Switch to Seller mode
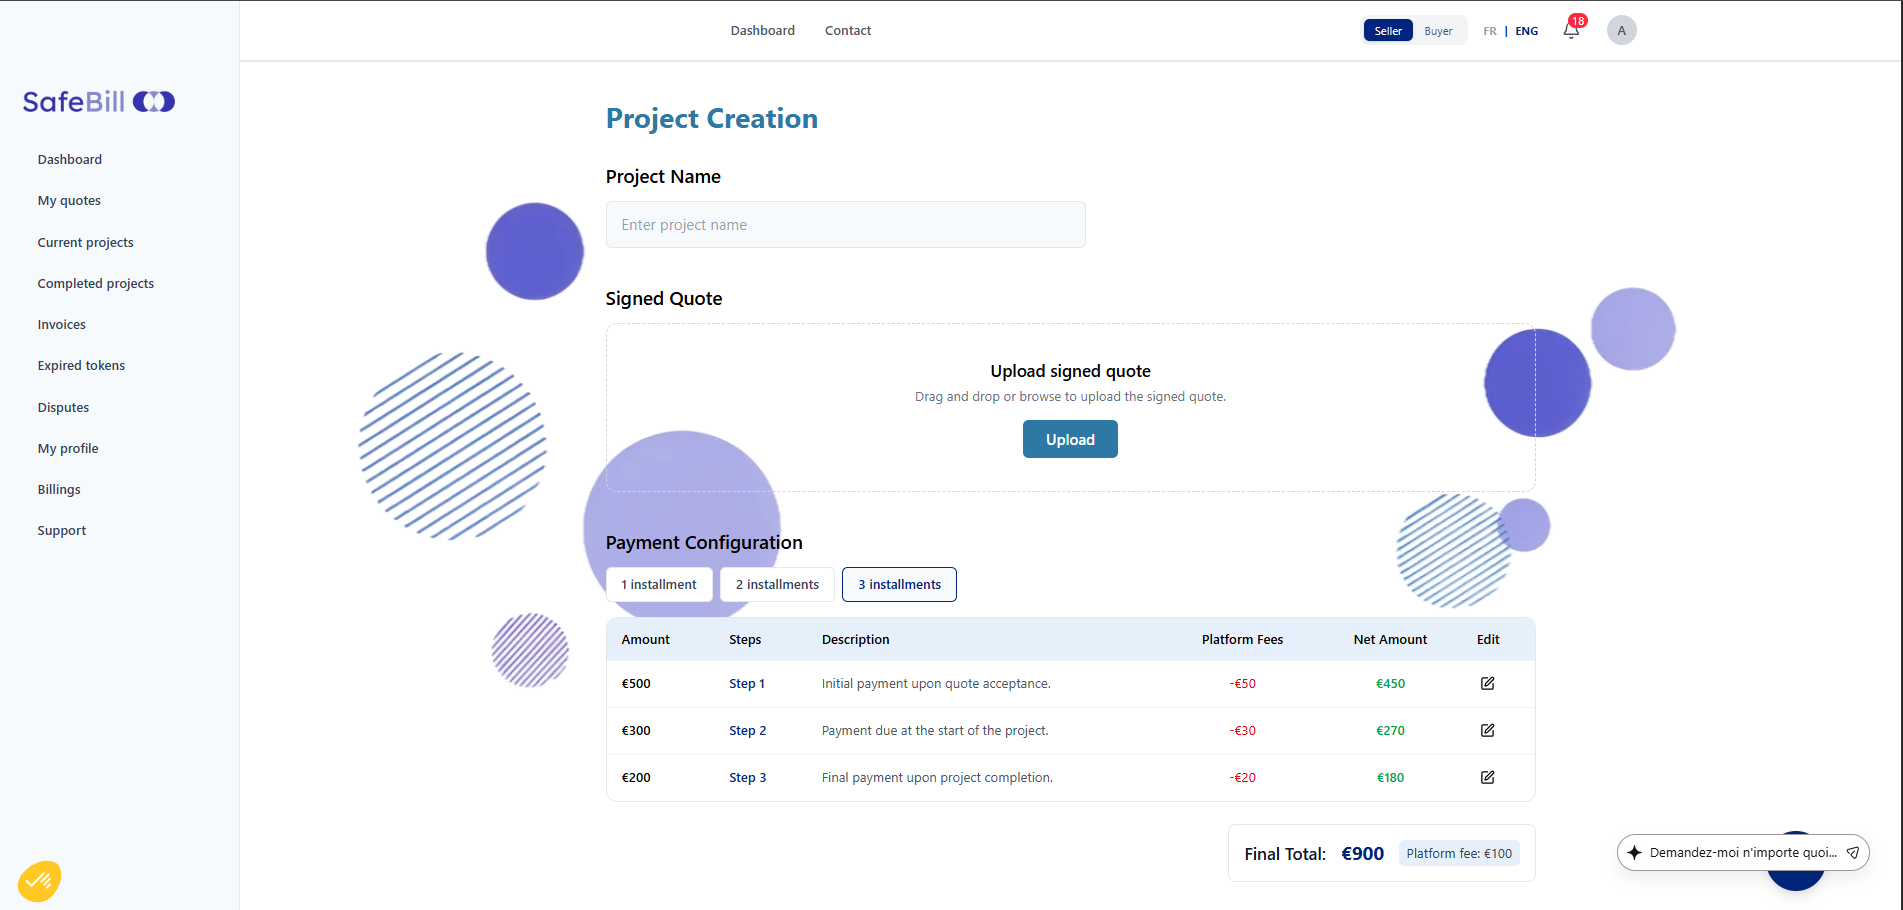 (1388, 31)
